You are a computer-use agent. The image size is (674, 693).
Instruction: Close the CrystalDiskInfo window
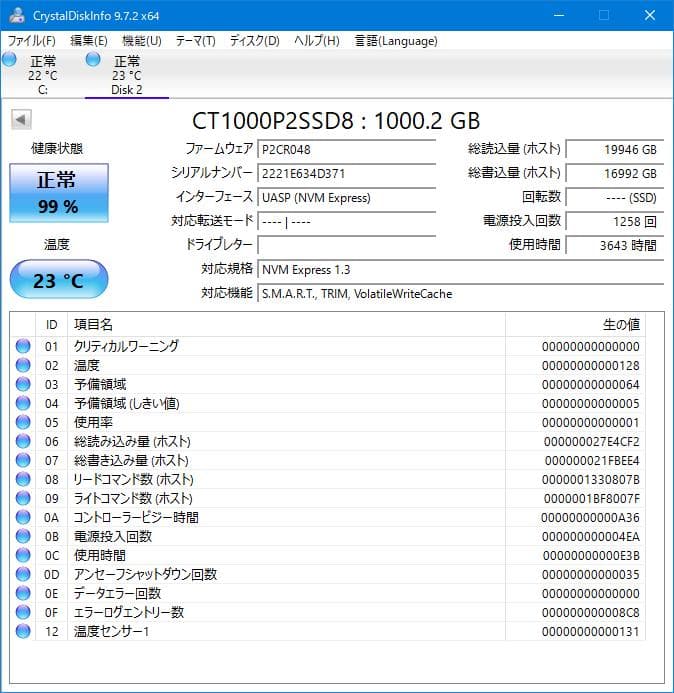coord(650,15)
